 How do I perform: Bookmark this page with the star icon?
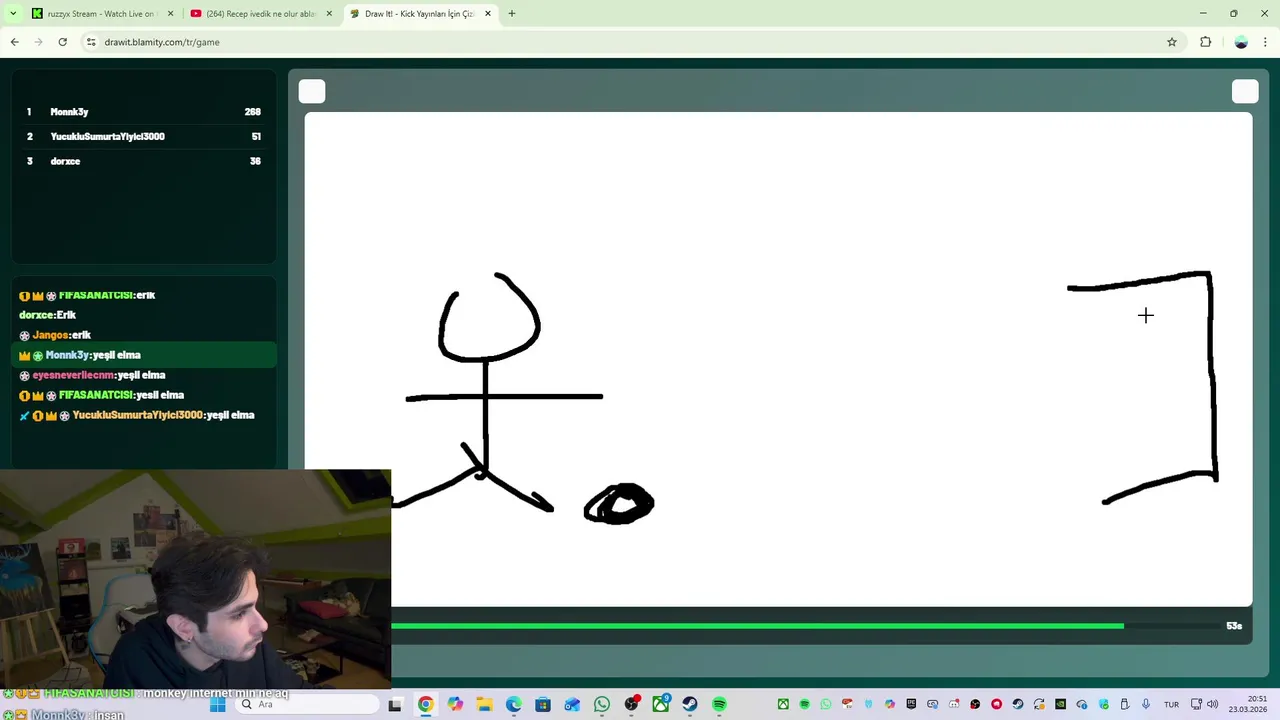(1172, 42)
